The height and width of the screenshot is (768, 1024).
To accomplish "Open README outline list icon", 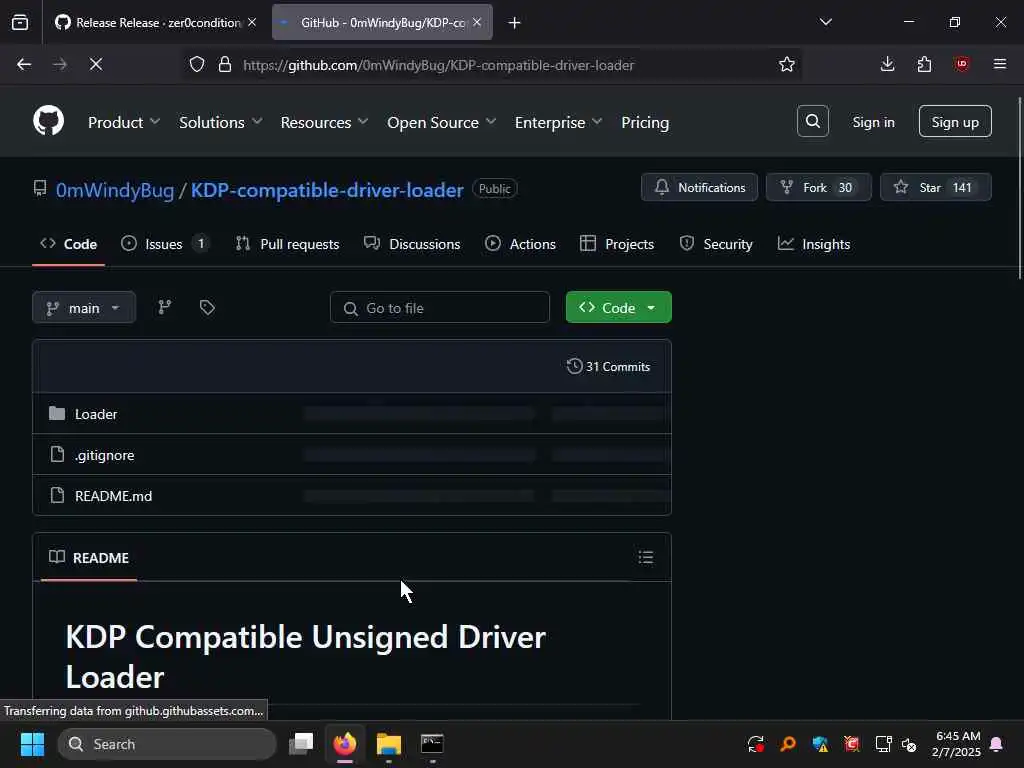I will [645, 557].
